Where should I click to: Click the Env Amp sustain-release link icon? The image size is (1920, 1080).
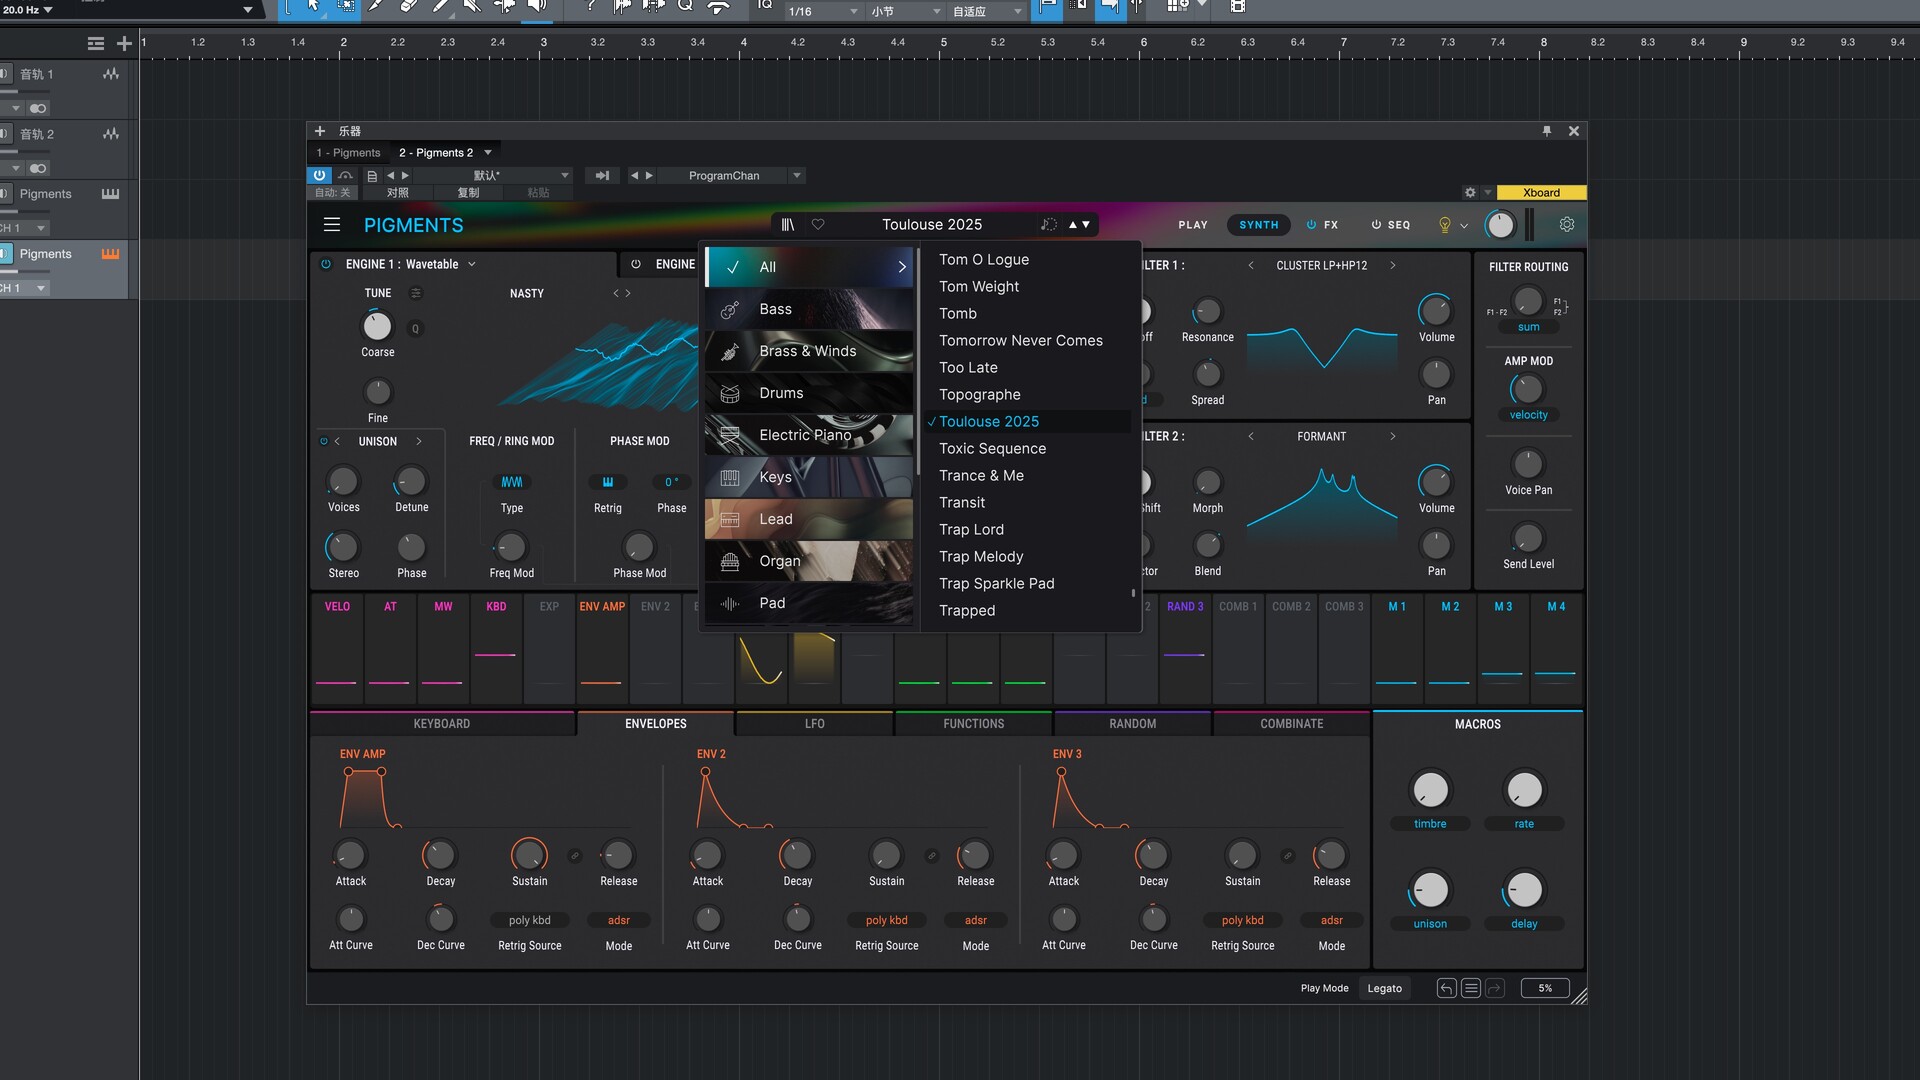click(575, 856)
